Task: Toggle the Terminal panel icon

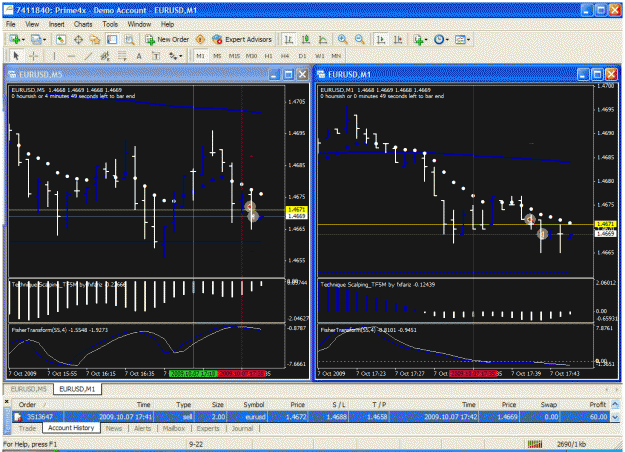Action: click(112, 39)
